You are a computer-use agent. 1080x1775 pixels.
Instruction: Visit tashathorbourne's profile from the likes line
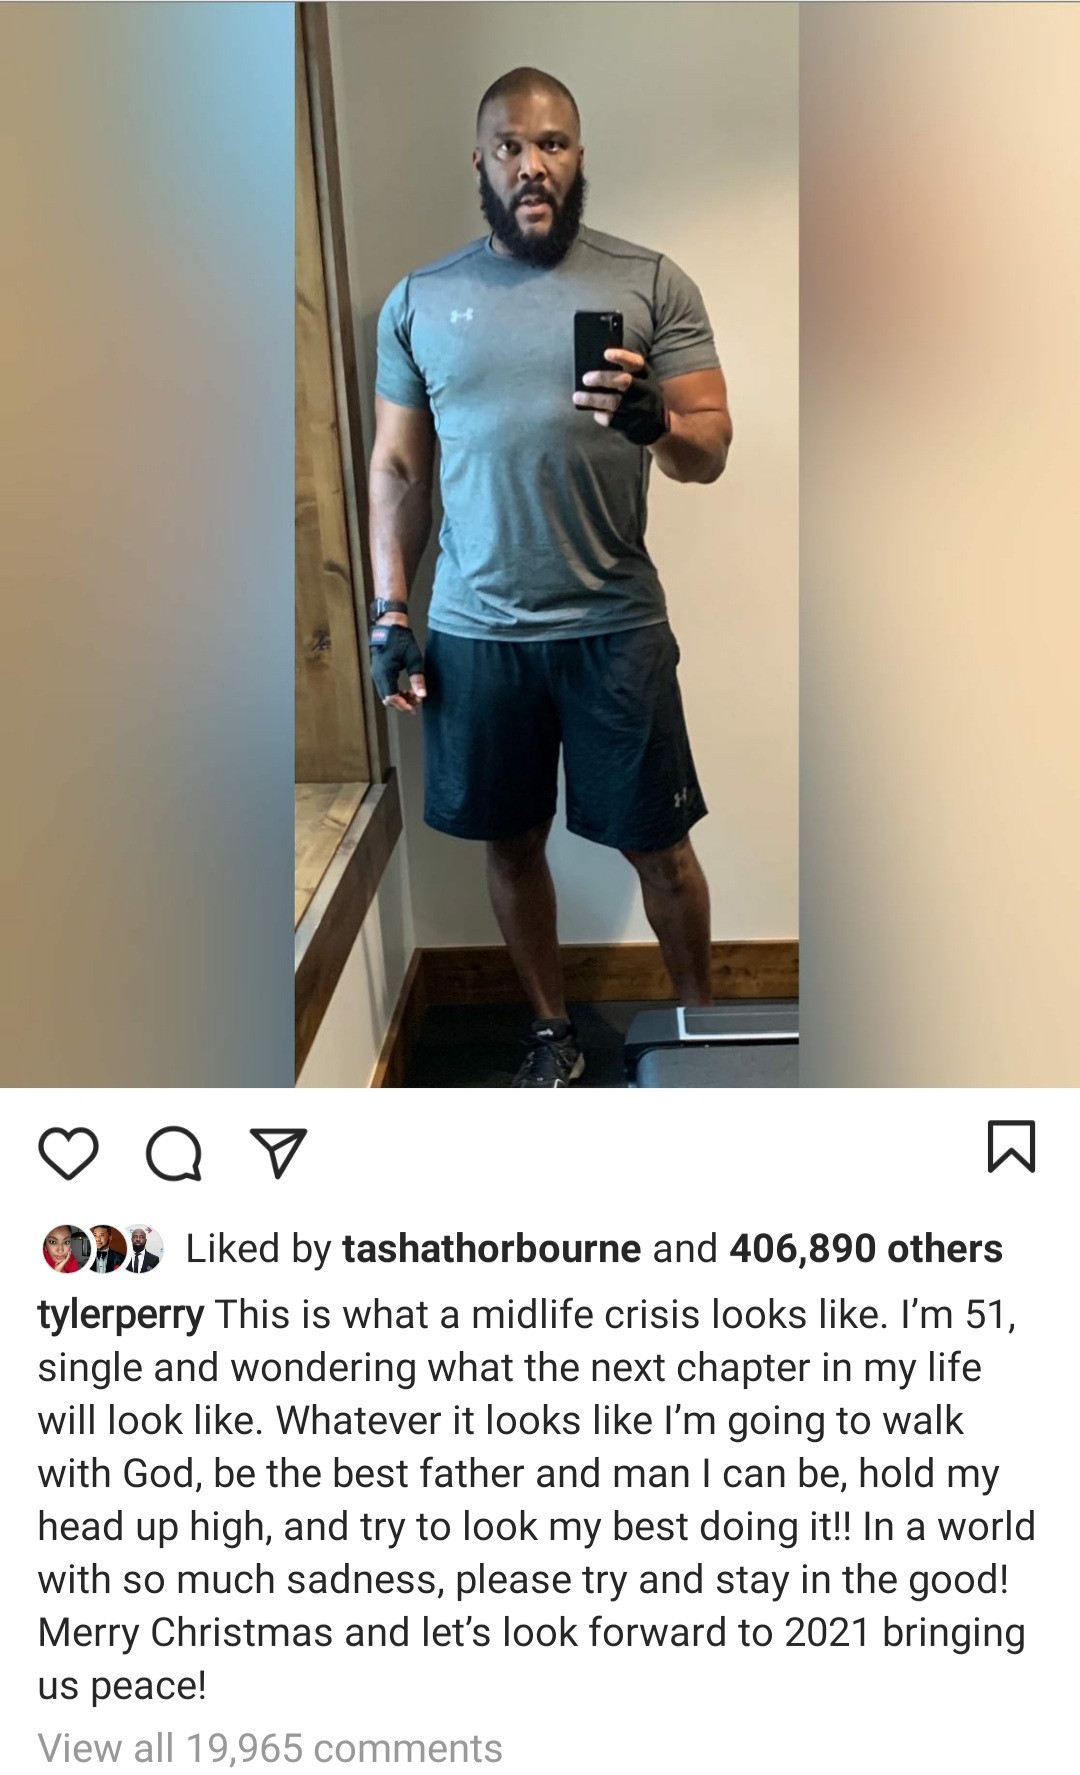491,1249
